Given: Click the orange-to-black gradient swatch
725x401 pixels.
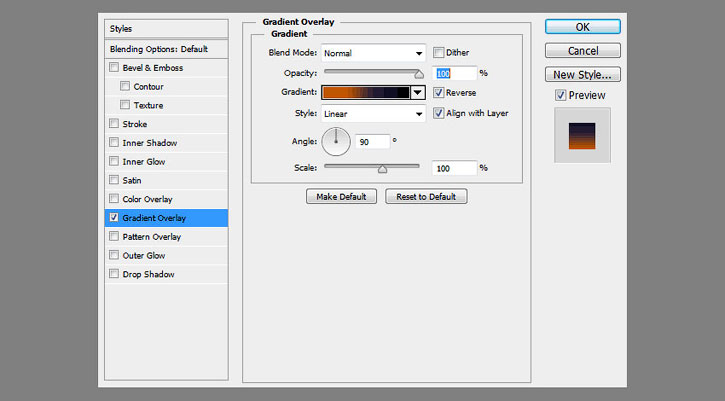Looking at the screenshot, I should [366, 93].
